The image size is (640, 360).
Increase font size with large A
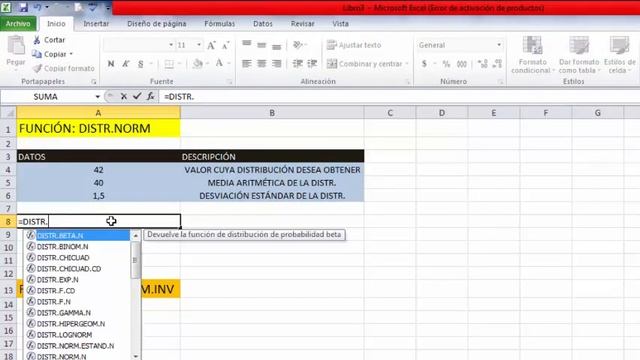click(x=211, y=45)
